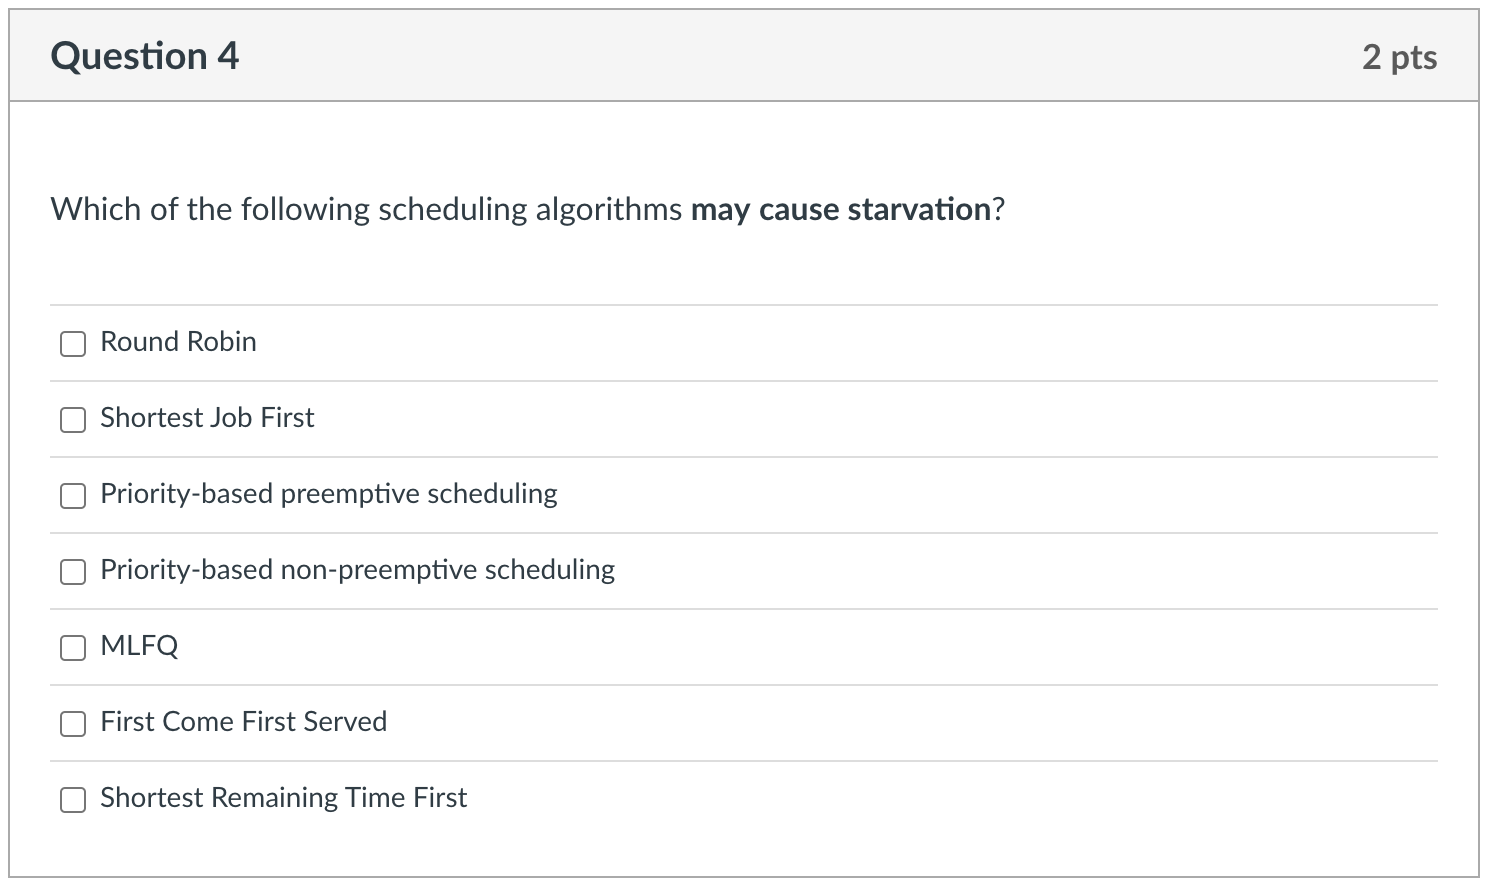Enable the Round Robin answer option
The height and width of the screenshot is (886, 1490).
coord(73,343)
